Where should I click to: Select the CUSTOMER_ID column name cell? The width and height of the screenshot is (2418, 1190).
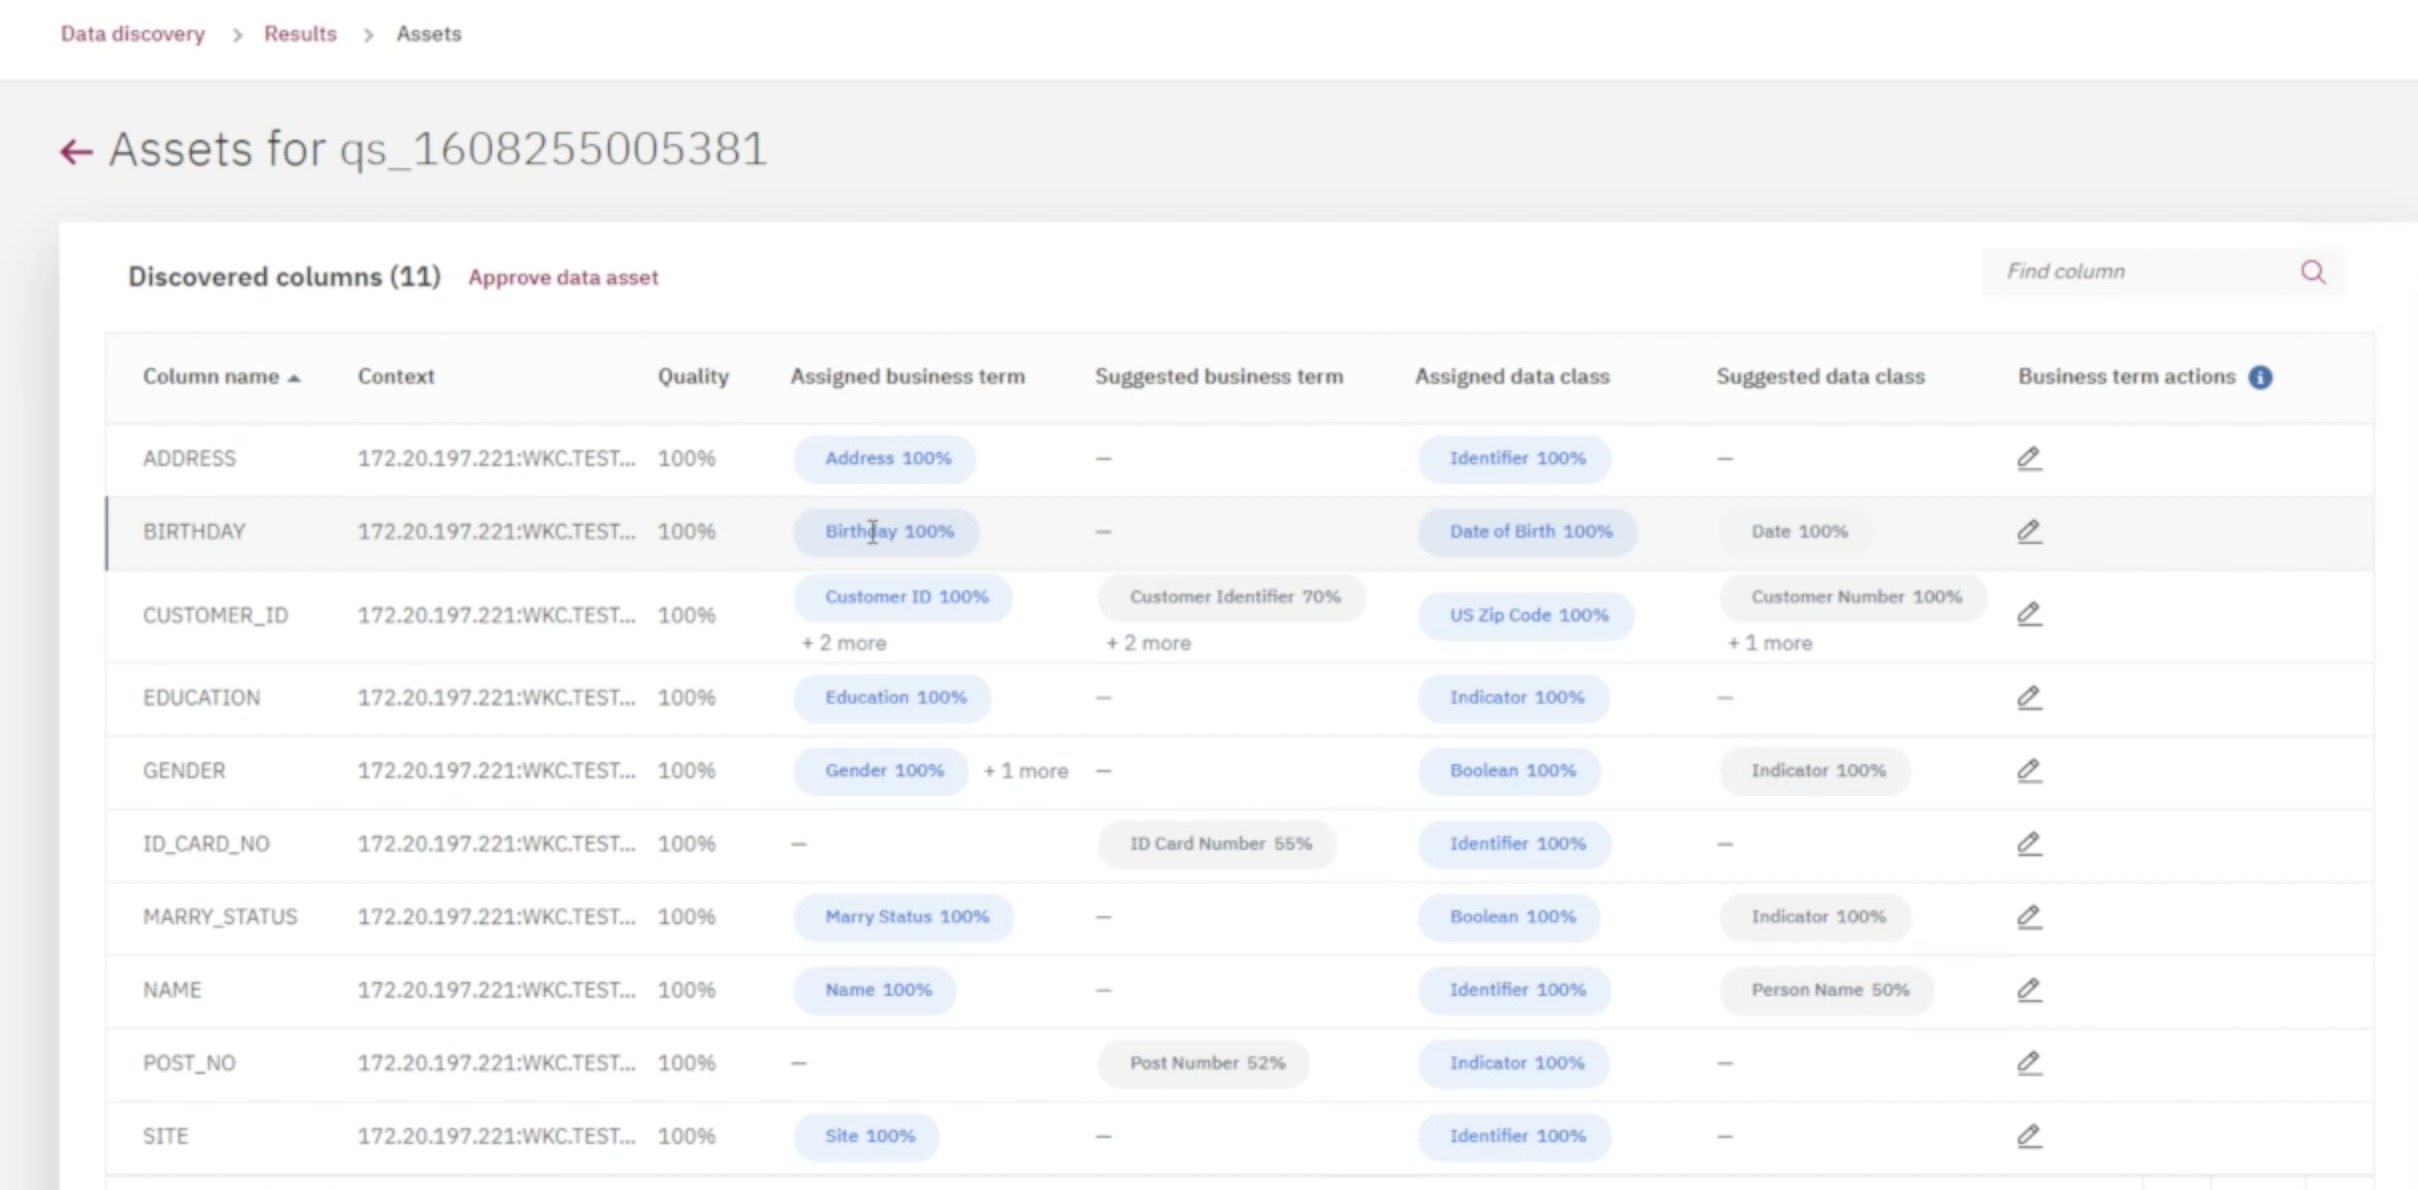[215, 615]
